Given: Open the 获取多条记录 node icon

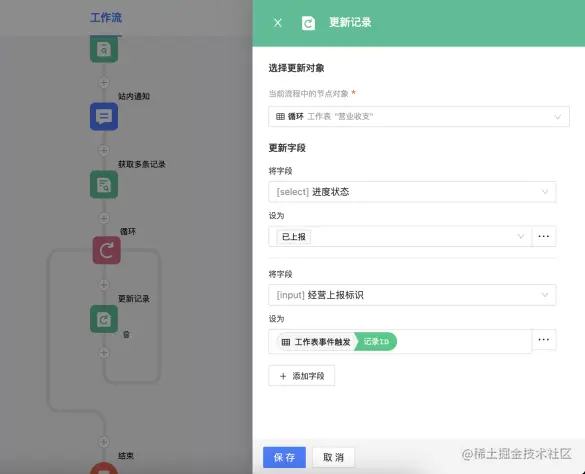Looking at the screenshot, I should [x=104, y=184].
